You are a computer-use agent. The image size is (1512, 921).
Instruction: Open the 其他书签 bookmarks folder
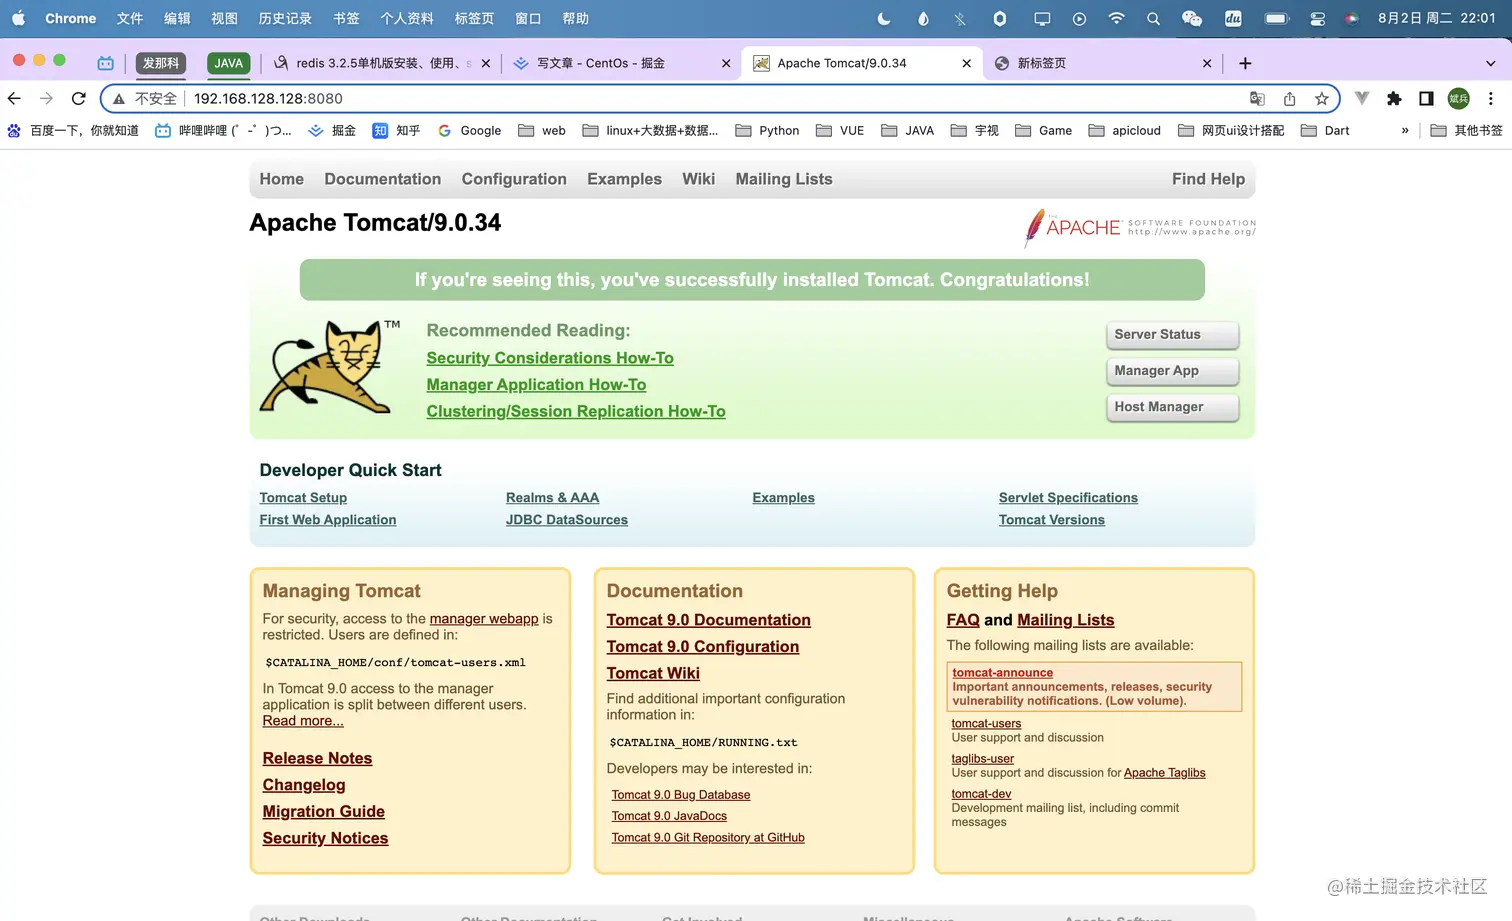pyautogui.click(x=1467, y=130)
